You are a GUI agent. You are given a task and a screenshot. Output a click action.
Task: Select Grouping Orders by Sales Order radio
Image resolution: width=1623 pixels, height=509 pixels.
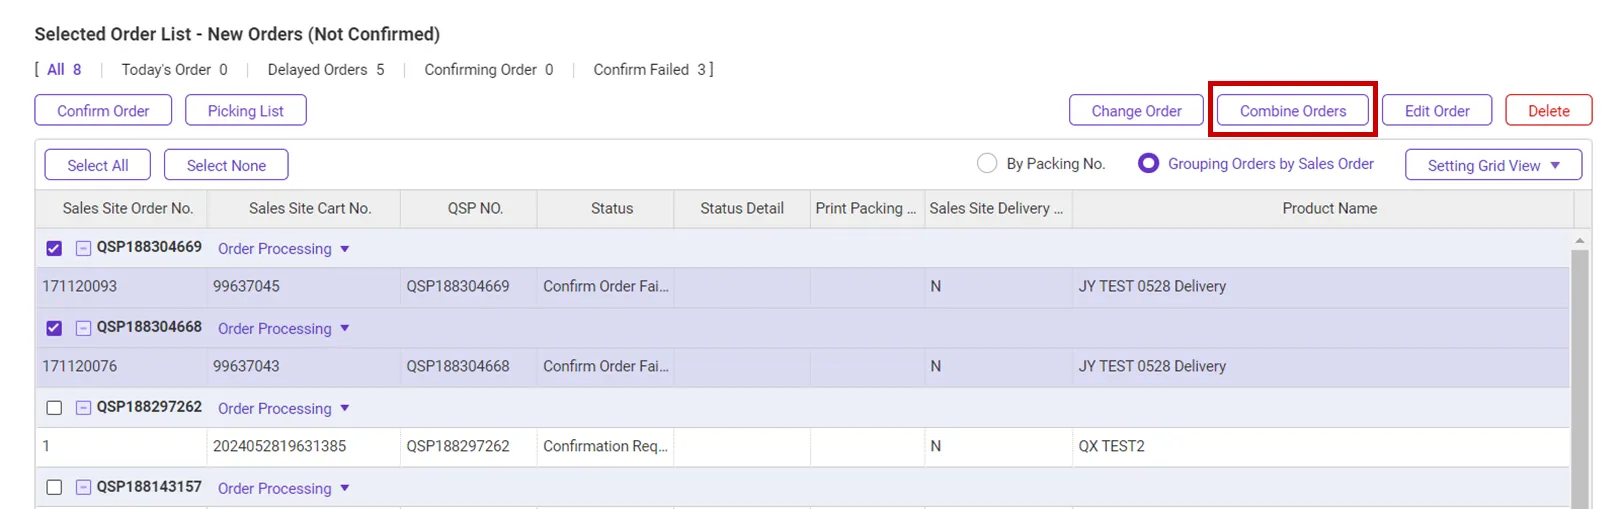(1149, 163)
